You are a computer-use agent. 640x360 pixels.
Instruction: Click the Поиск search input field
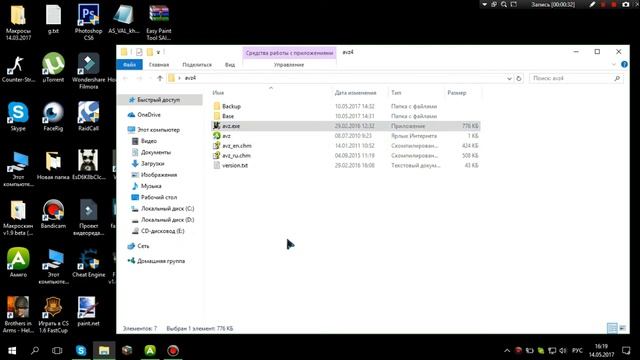pyautogui.click(x=576, y=78)
